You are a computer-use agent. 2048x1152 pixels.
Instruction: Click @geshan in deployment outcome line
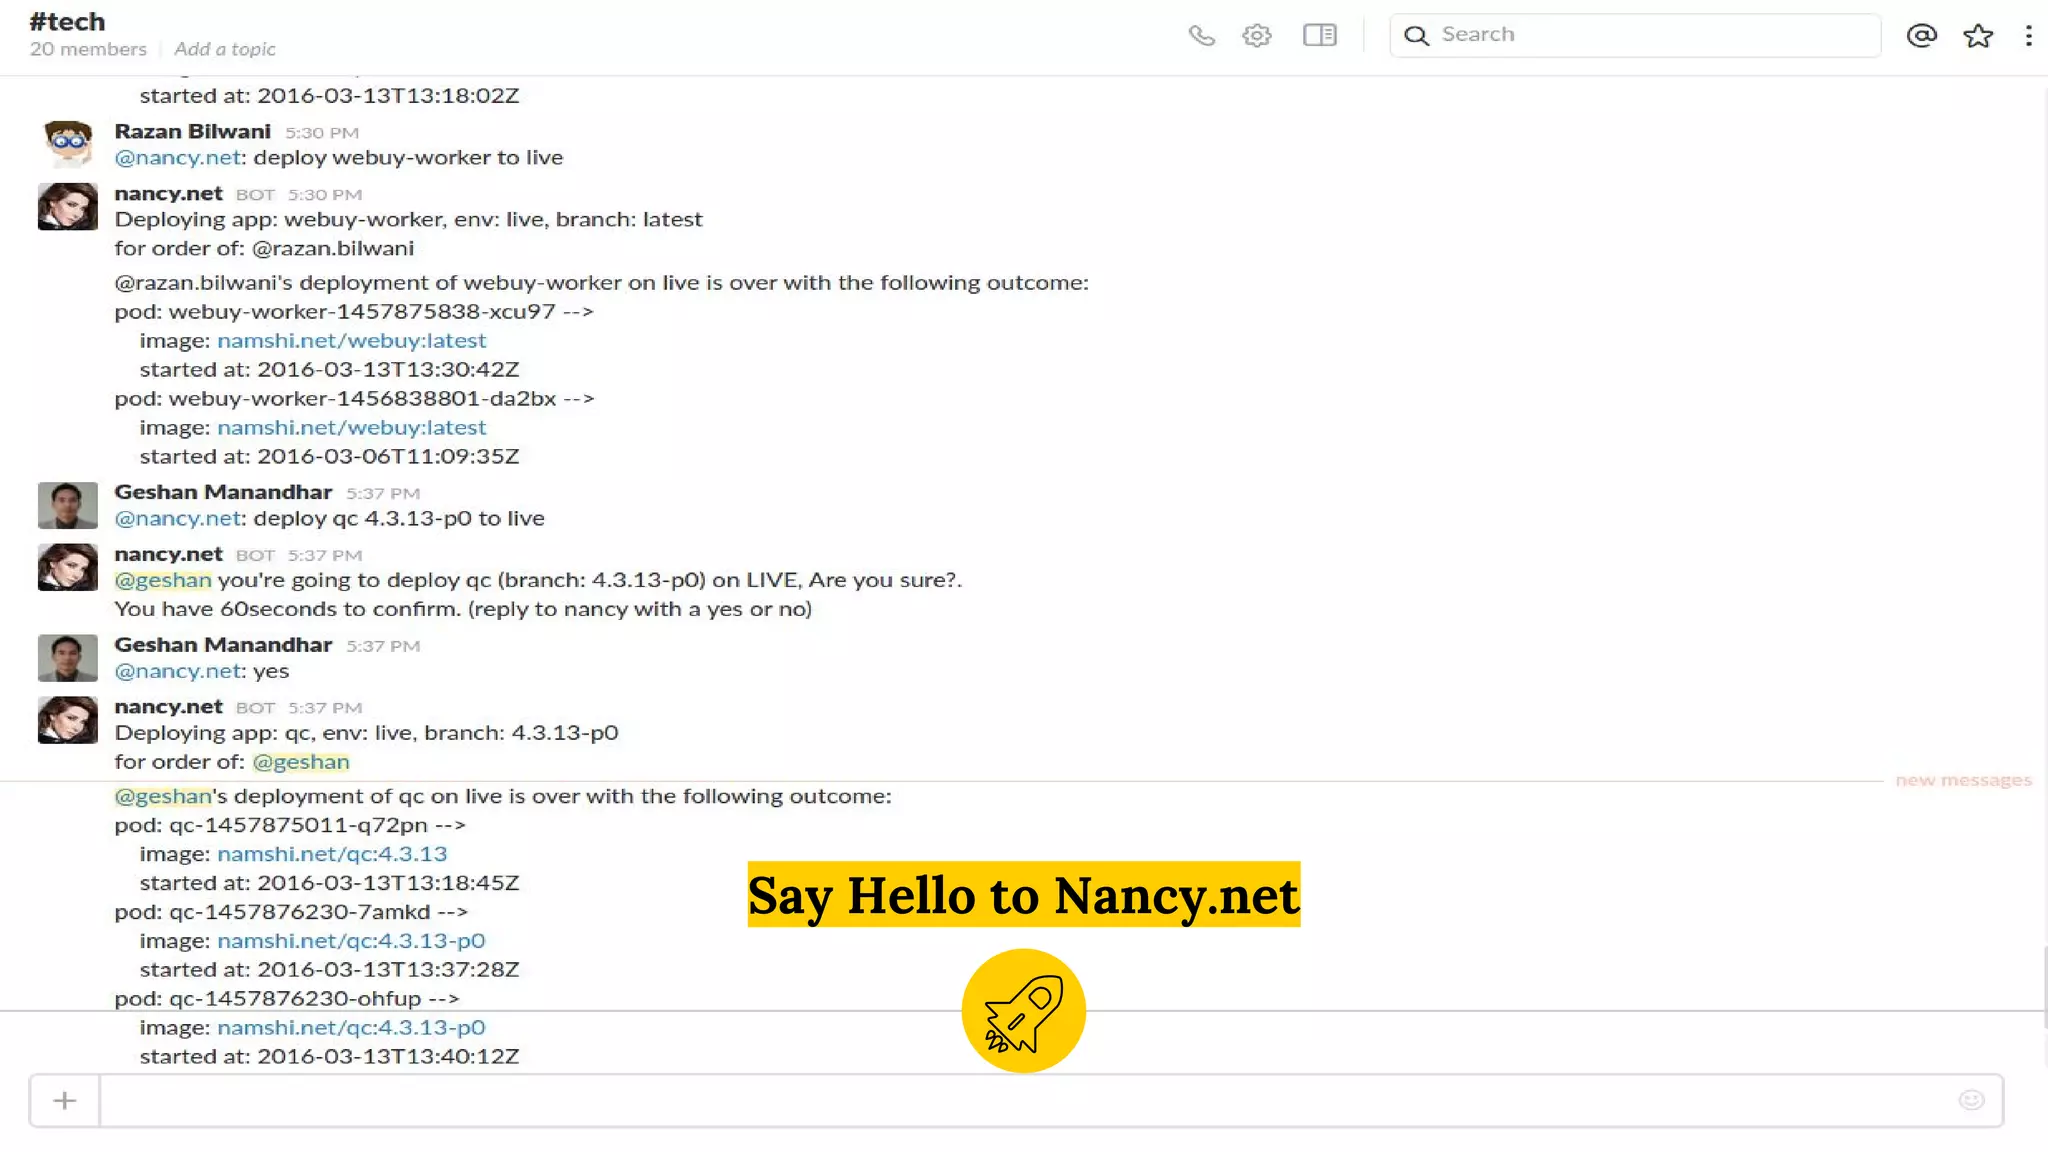163,796
